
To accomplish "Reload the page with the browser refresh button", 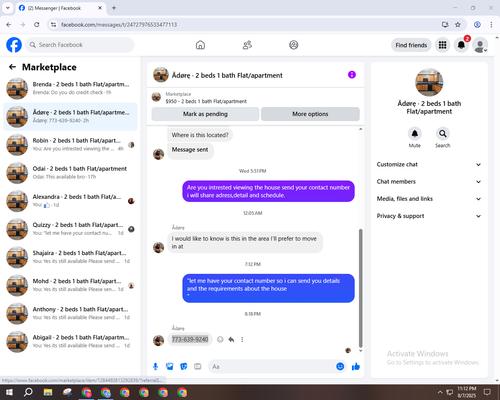I will tap(37, 24).
